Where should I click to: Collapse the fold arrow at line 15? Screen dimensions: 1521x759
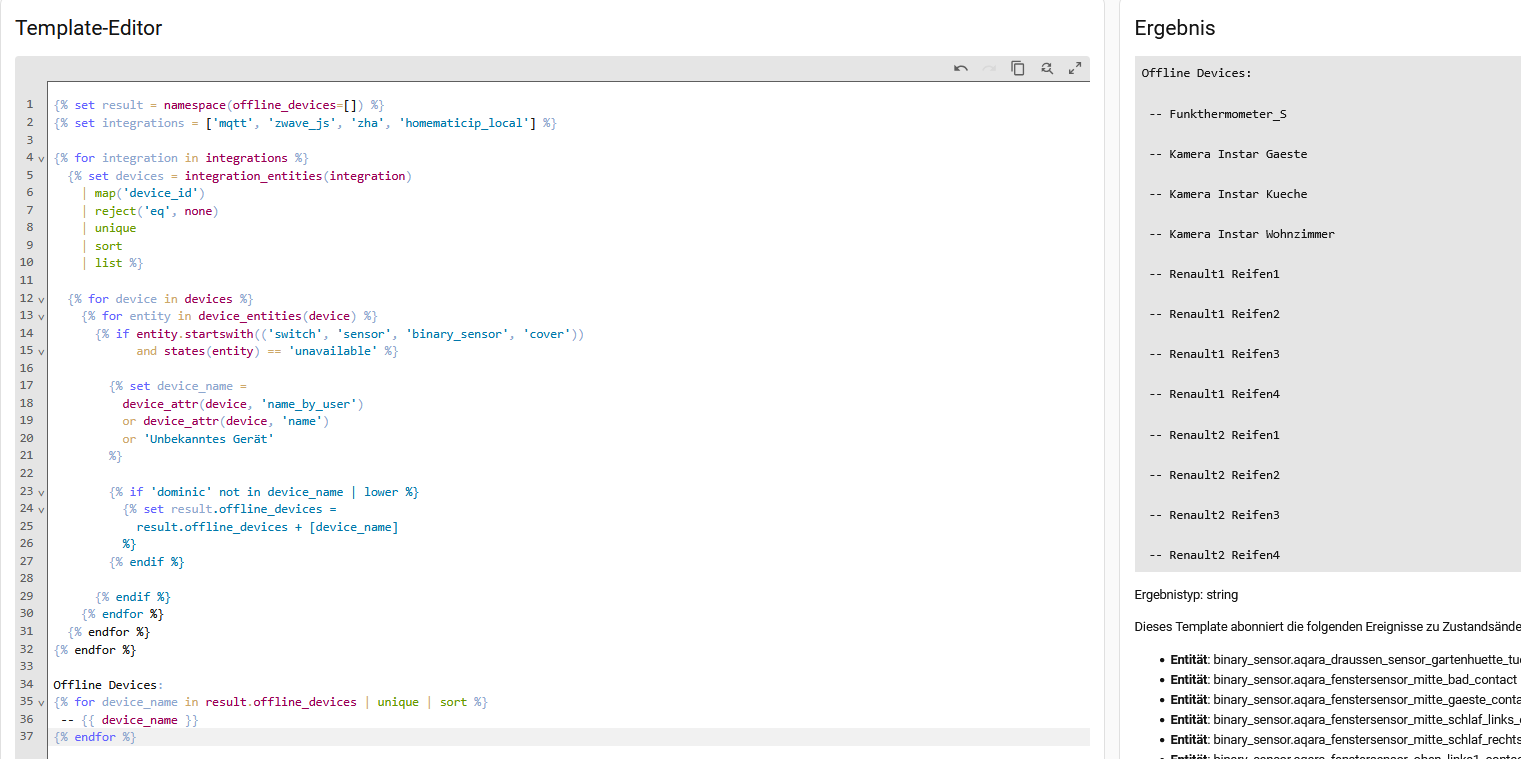coord(41,352)
